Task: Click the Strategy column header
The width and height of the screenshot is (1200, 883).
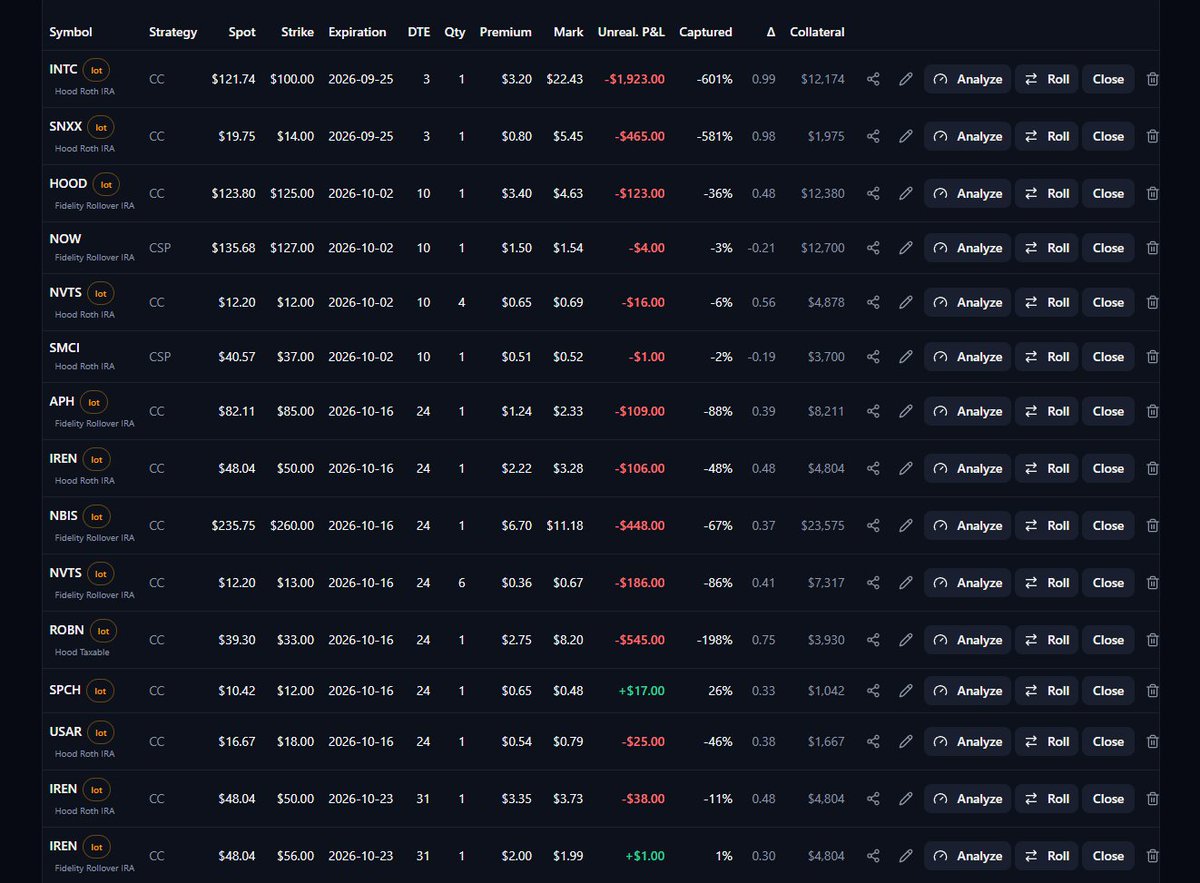Action: (173, 32)
